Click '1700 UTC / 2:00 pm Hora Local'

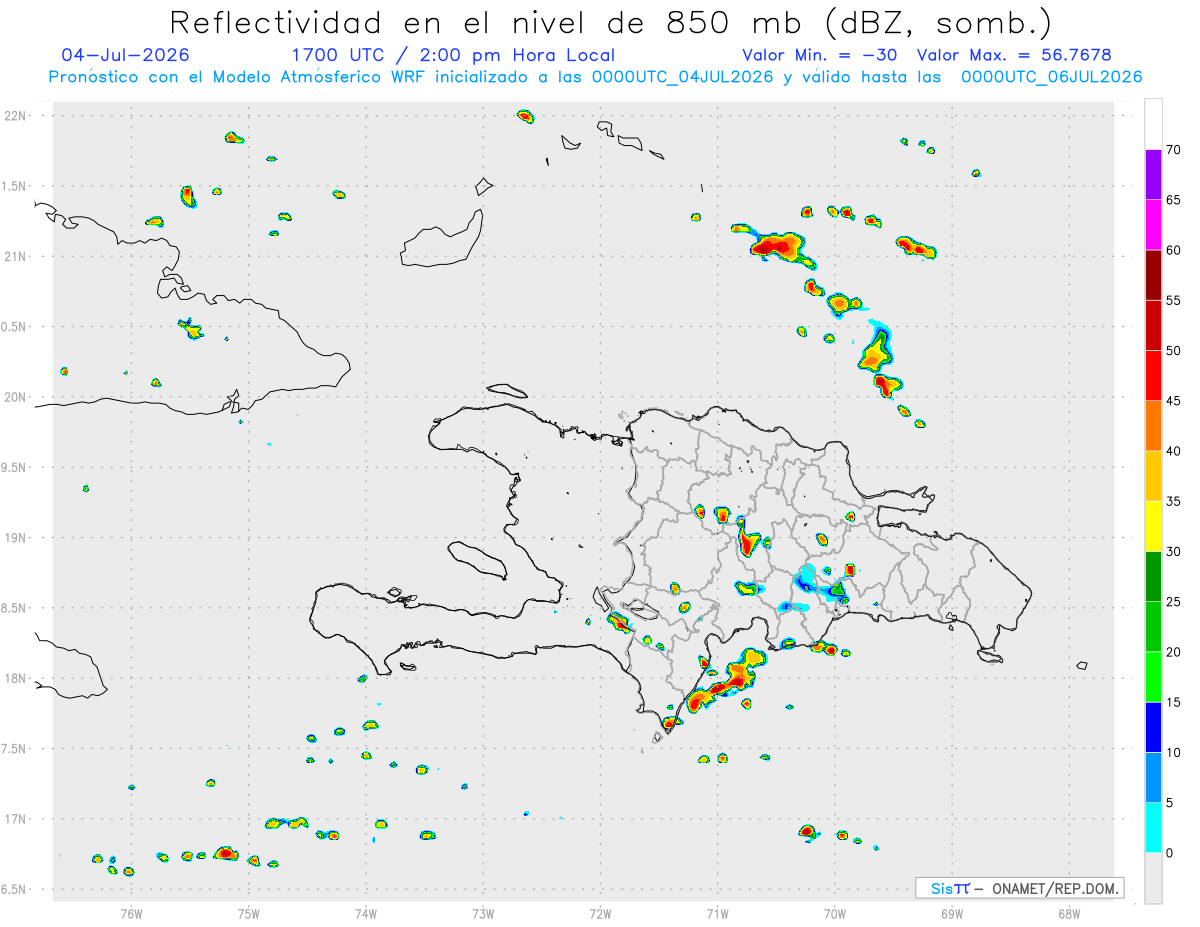(453, 55)
